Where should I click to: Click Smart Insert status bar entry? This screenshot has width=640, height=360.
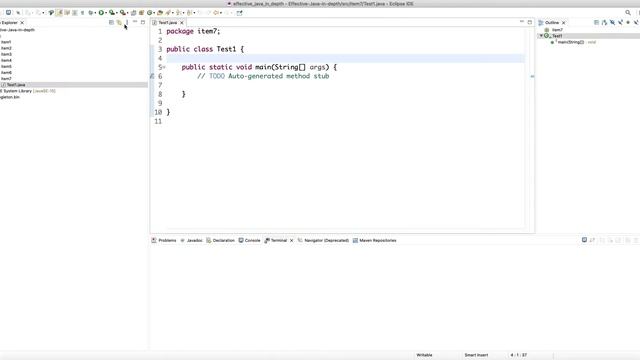pyautogui.click(x=476, y=355)
